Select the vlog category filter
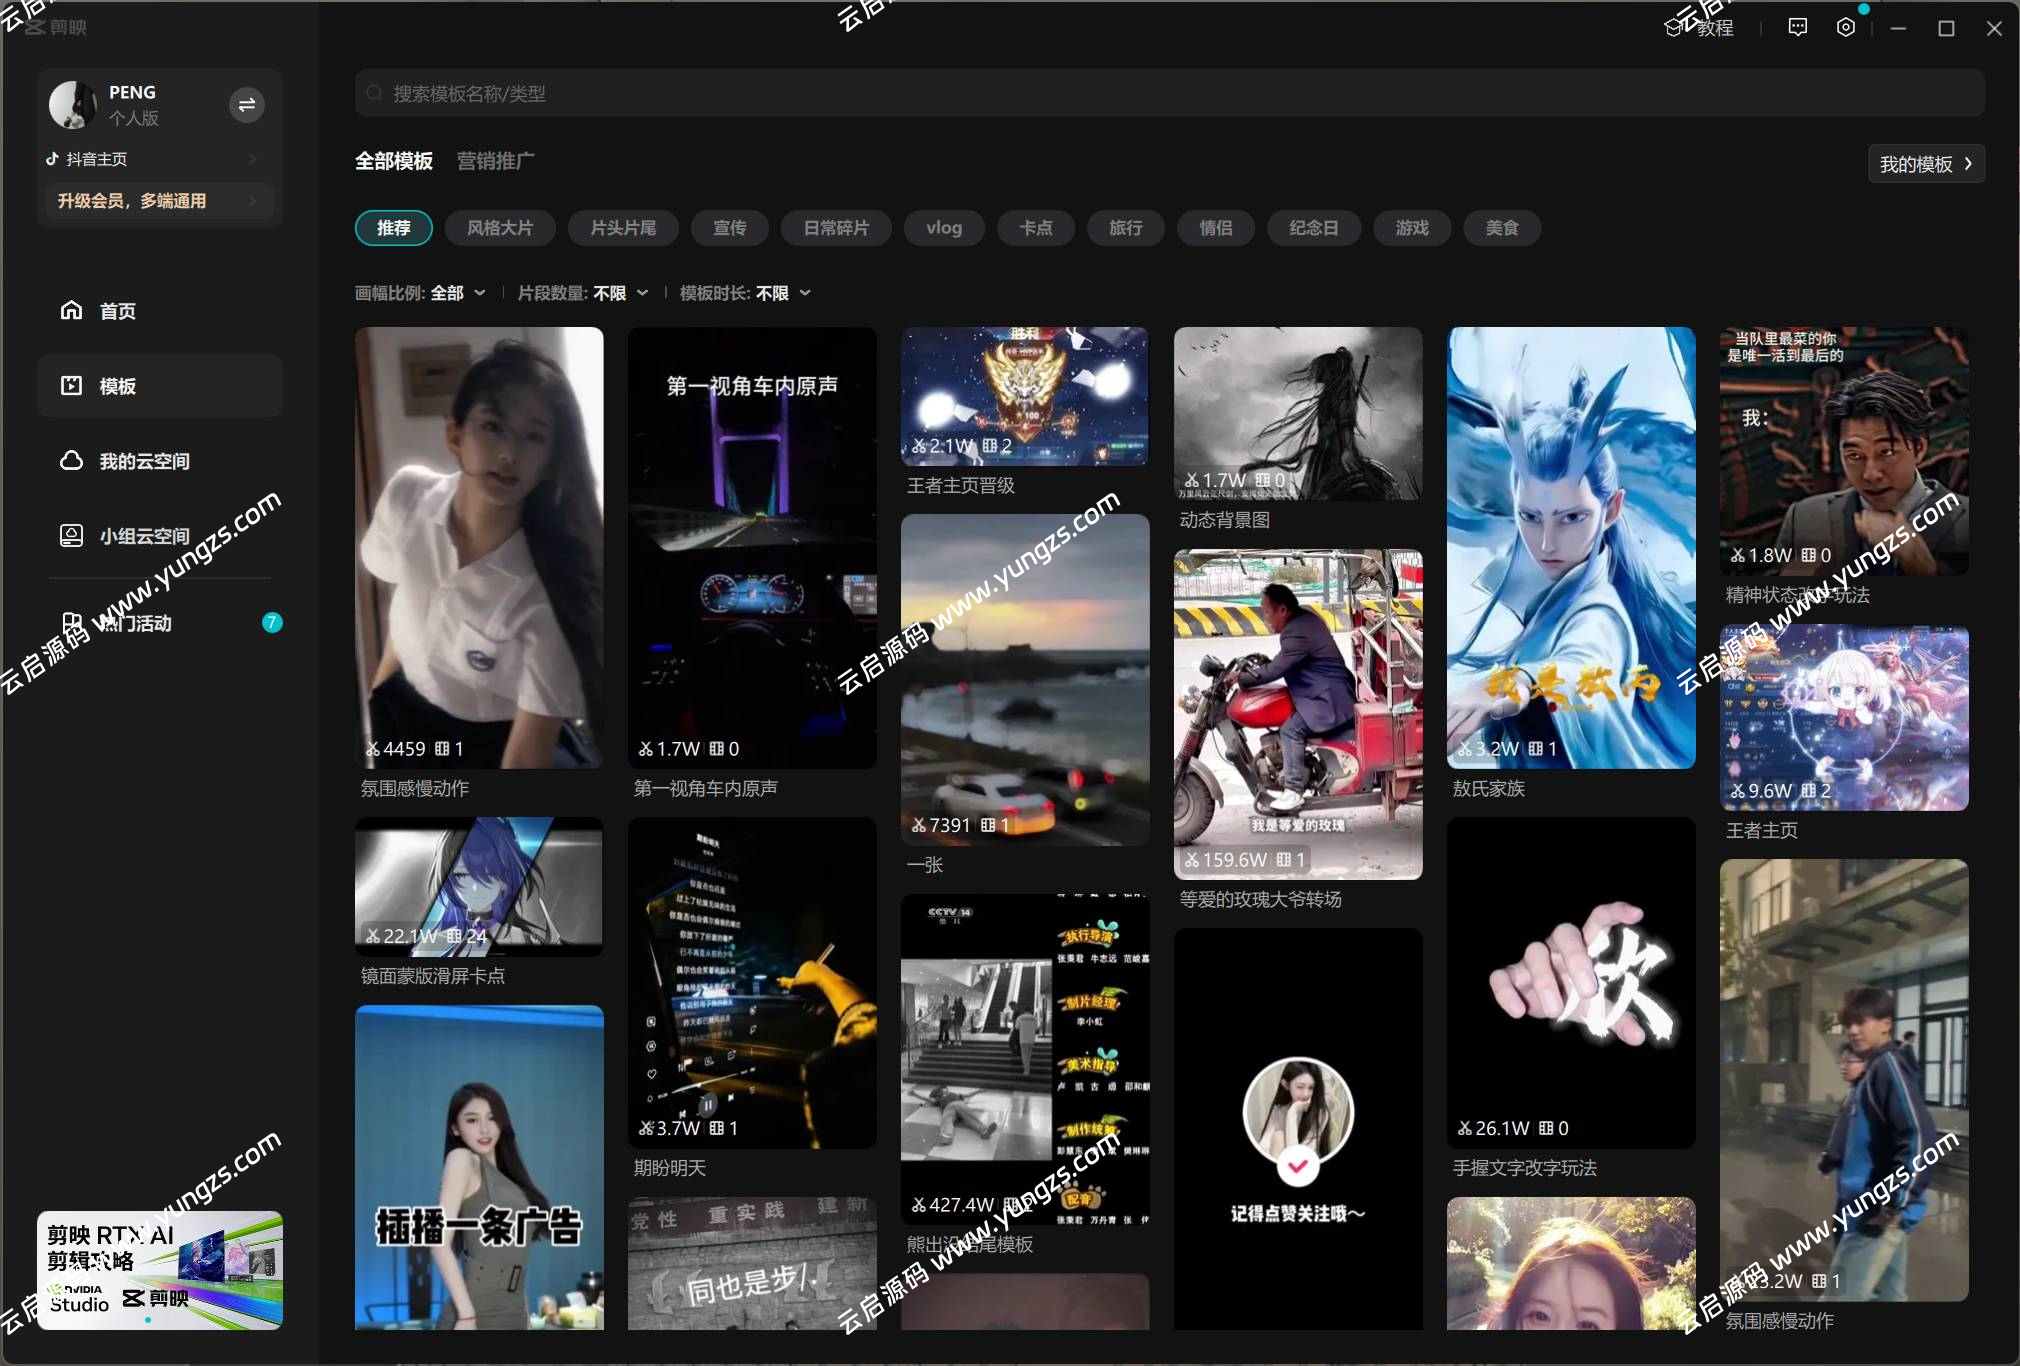The height and width of the screenshot is (1366, 2020). pos(943,228)
